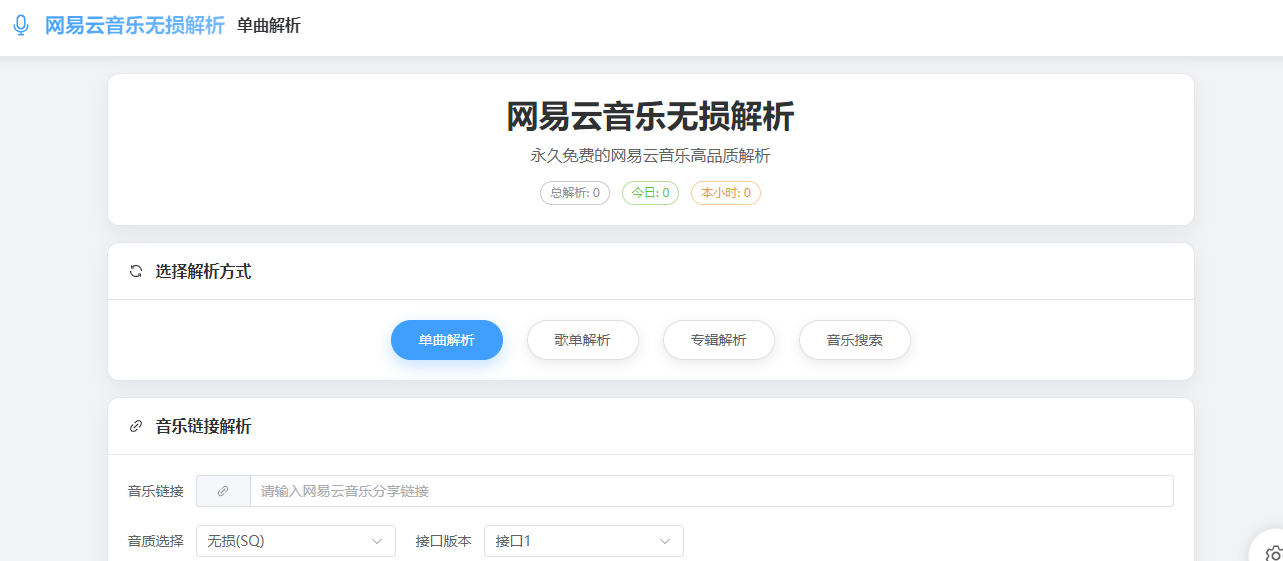Click the 网易云音乐无损解析 header site title

click(135, 26)
